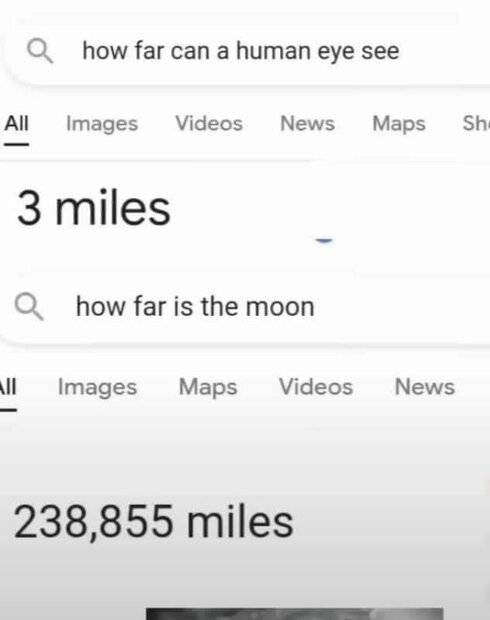
Task: Click the magnifier icon beside the moon query
Action: 29,306
